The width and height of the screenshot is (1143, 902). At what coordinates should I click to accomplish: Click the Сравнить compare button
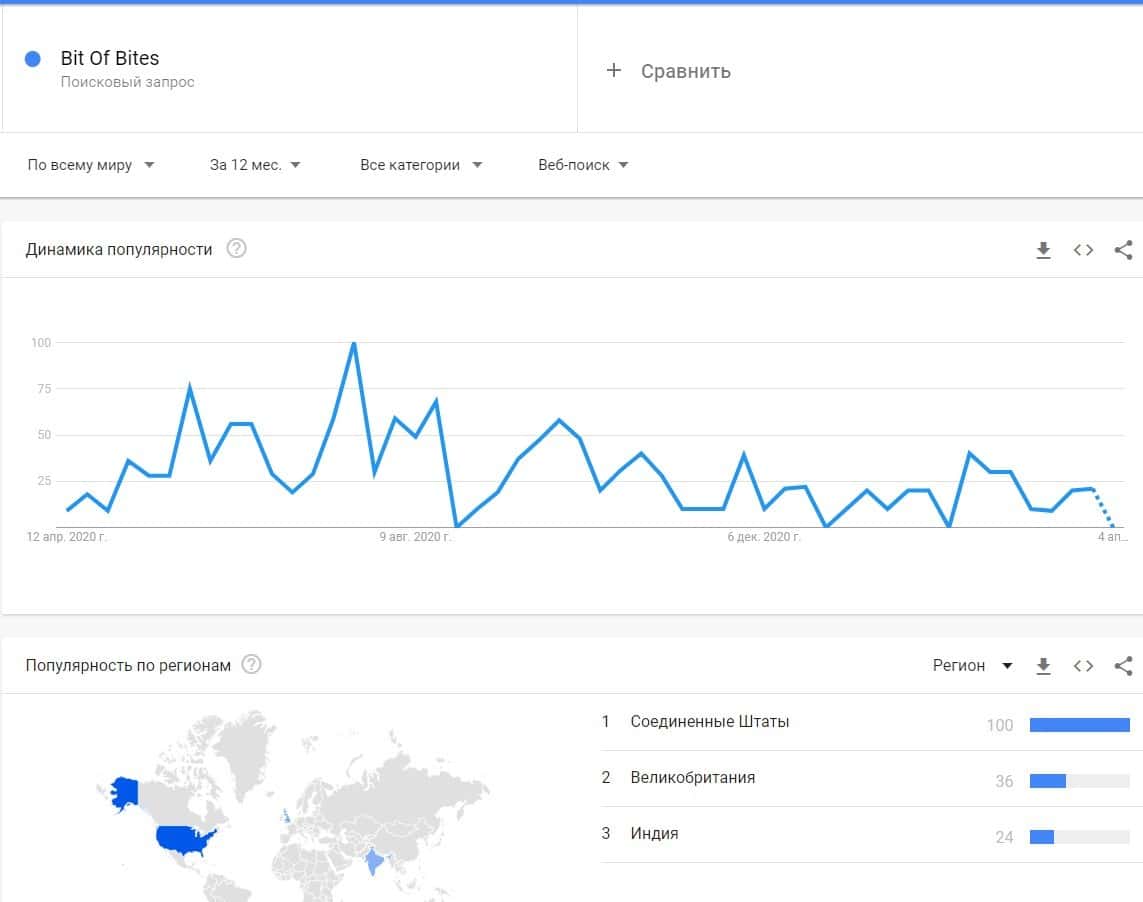tap(685, 71)
